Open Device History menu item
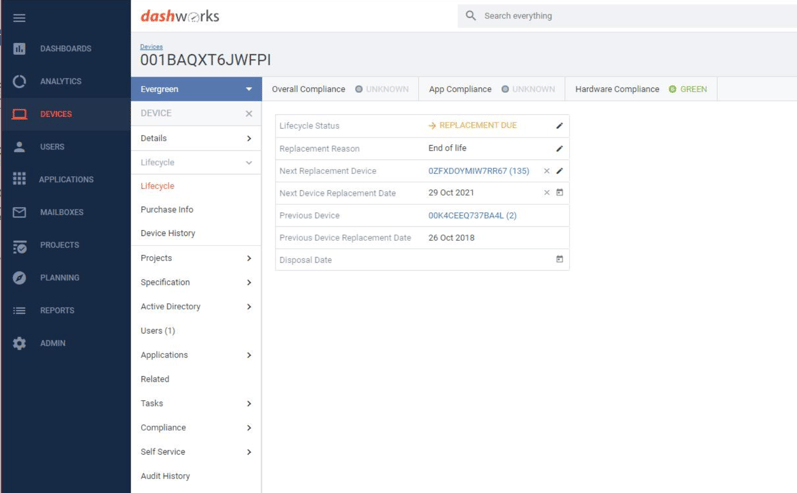Image resolution: width=797 pixels, height=493 pixels. (168, 233)
